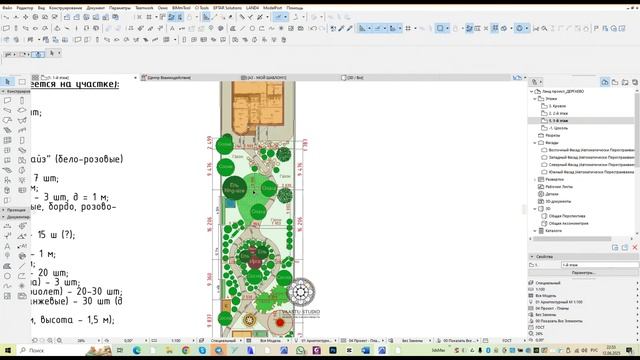Image resolution: width=640 pixels, height=360 pixels.
Task: Open the Windows Start menu
Action: click(7, 350)
